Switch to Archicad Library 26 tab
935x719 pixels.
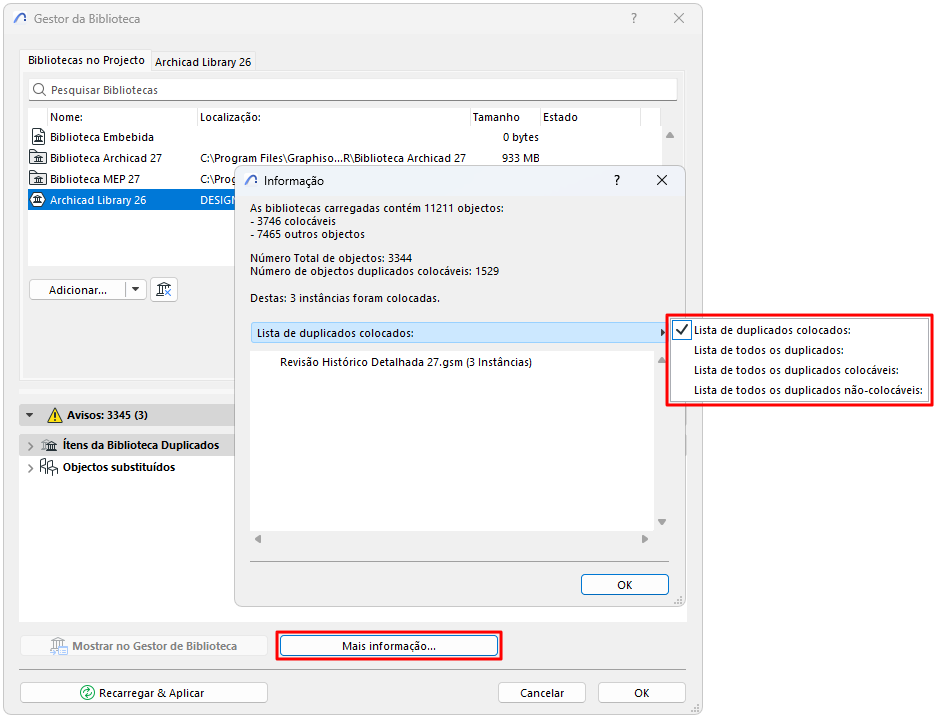point(203,62)
